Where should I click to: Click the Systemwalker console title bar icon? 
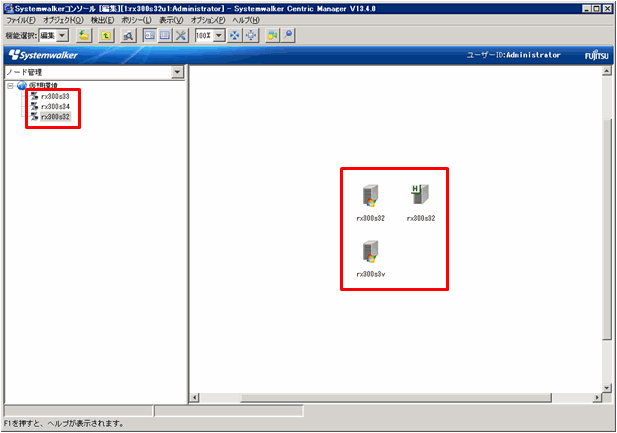tap(9, 8)
